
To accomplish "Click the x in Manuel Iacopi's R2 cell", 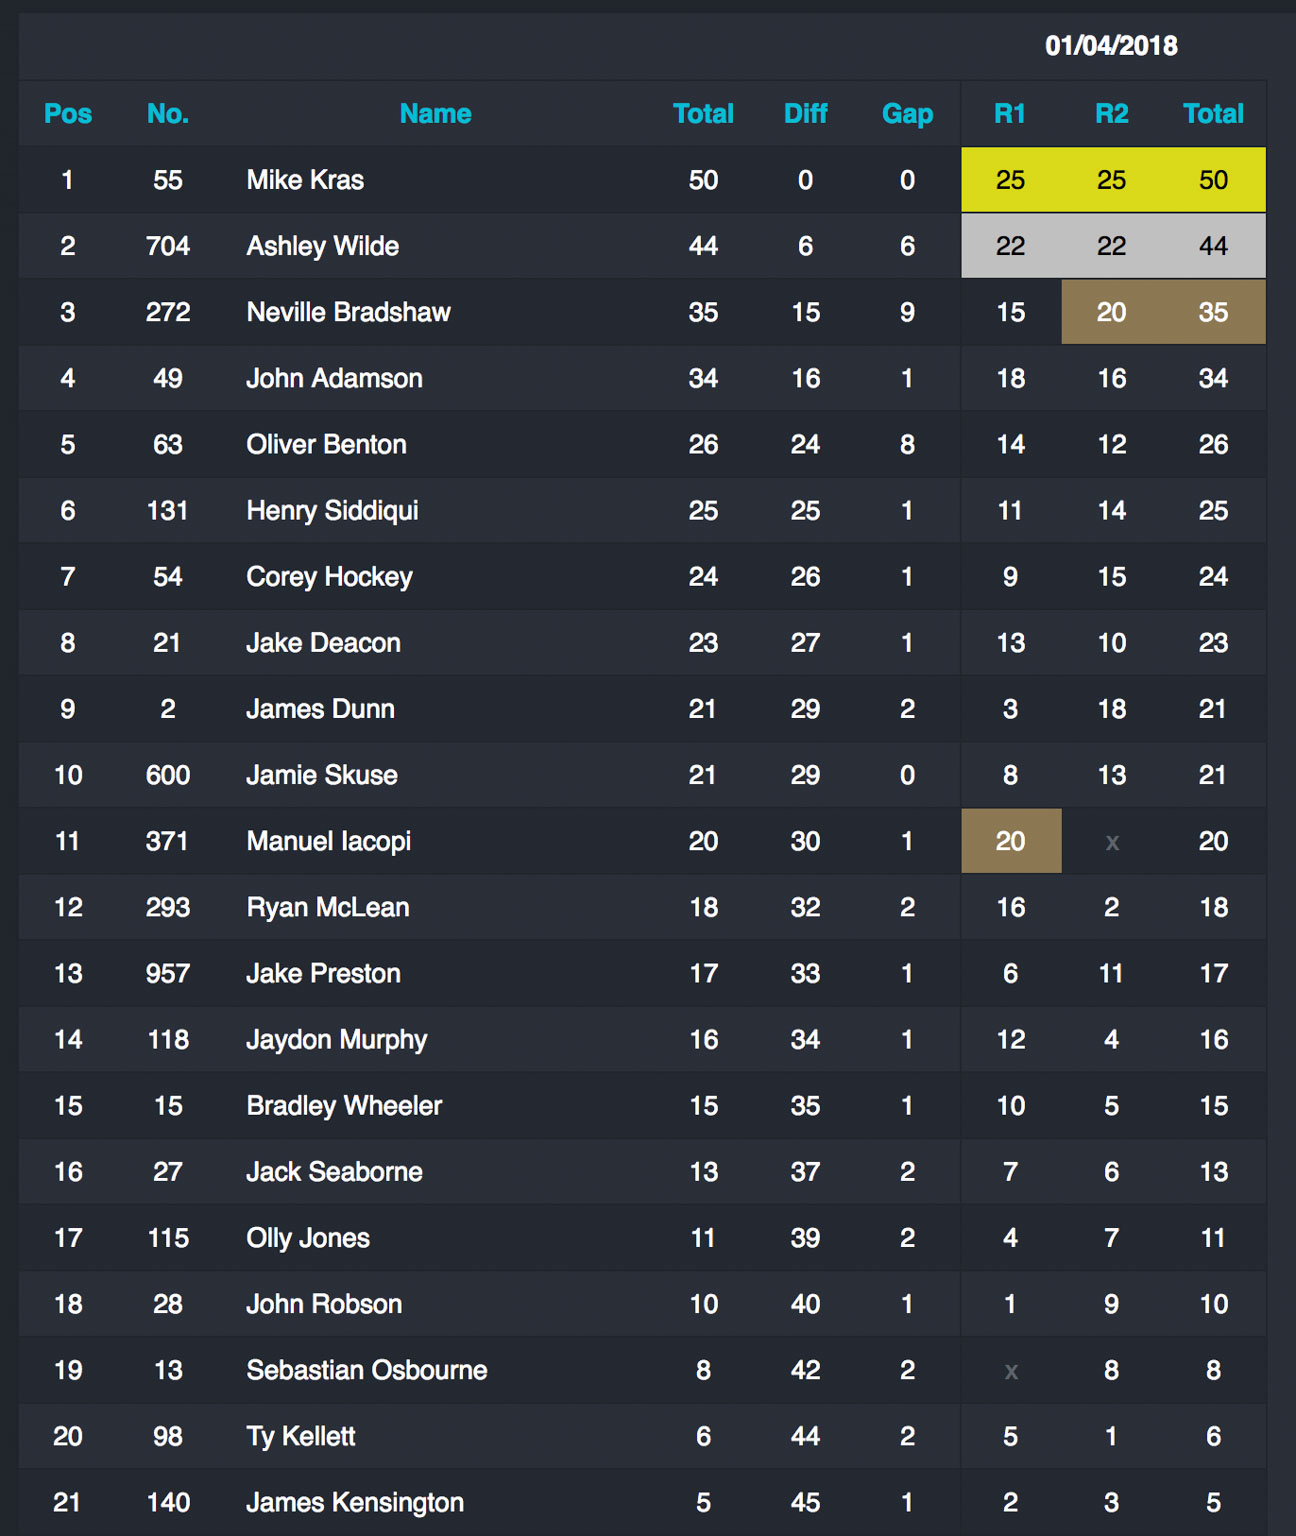I will [x=1112, y=842].
